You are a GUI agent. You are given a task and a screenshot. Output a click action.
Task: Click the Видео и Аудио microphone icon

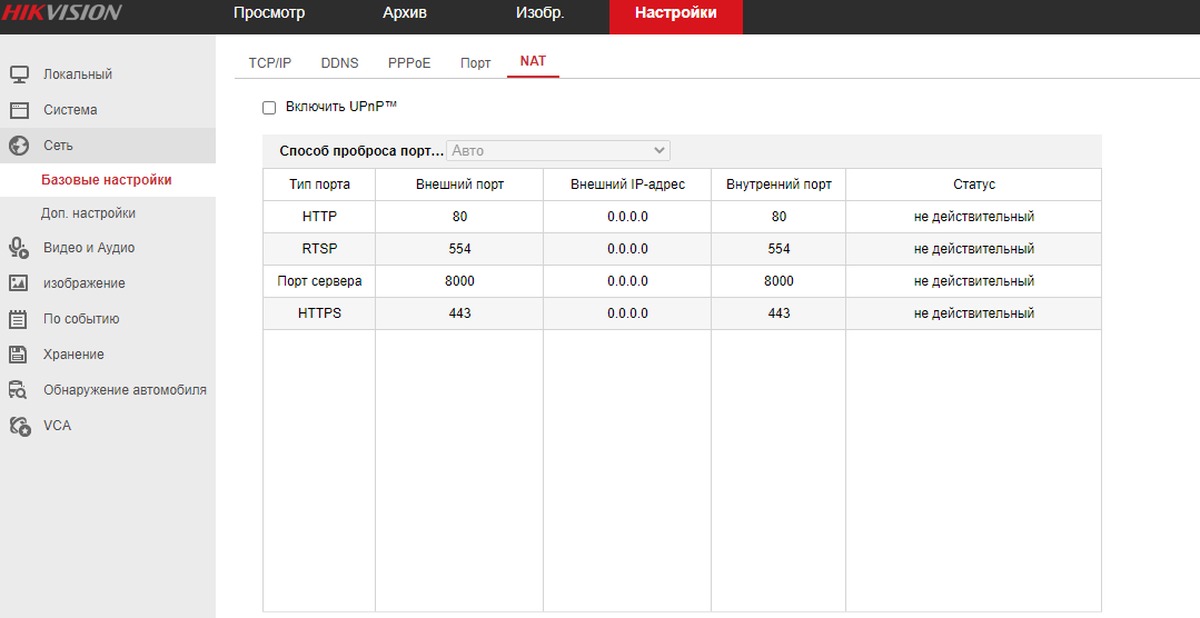[19, 248]
